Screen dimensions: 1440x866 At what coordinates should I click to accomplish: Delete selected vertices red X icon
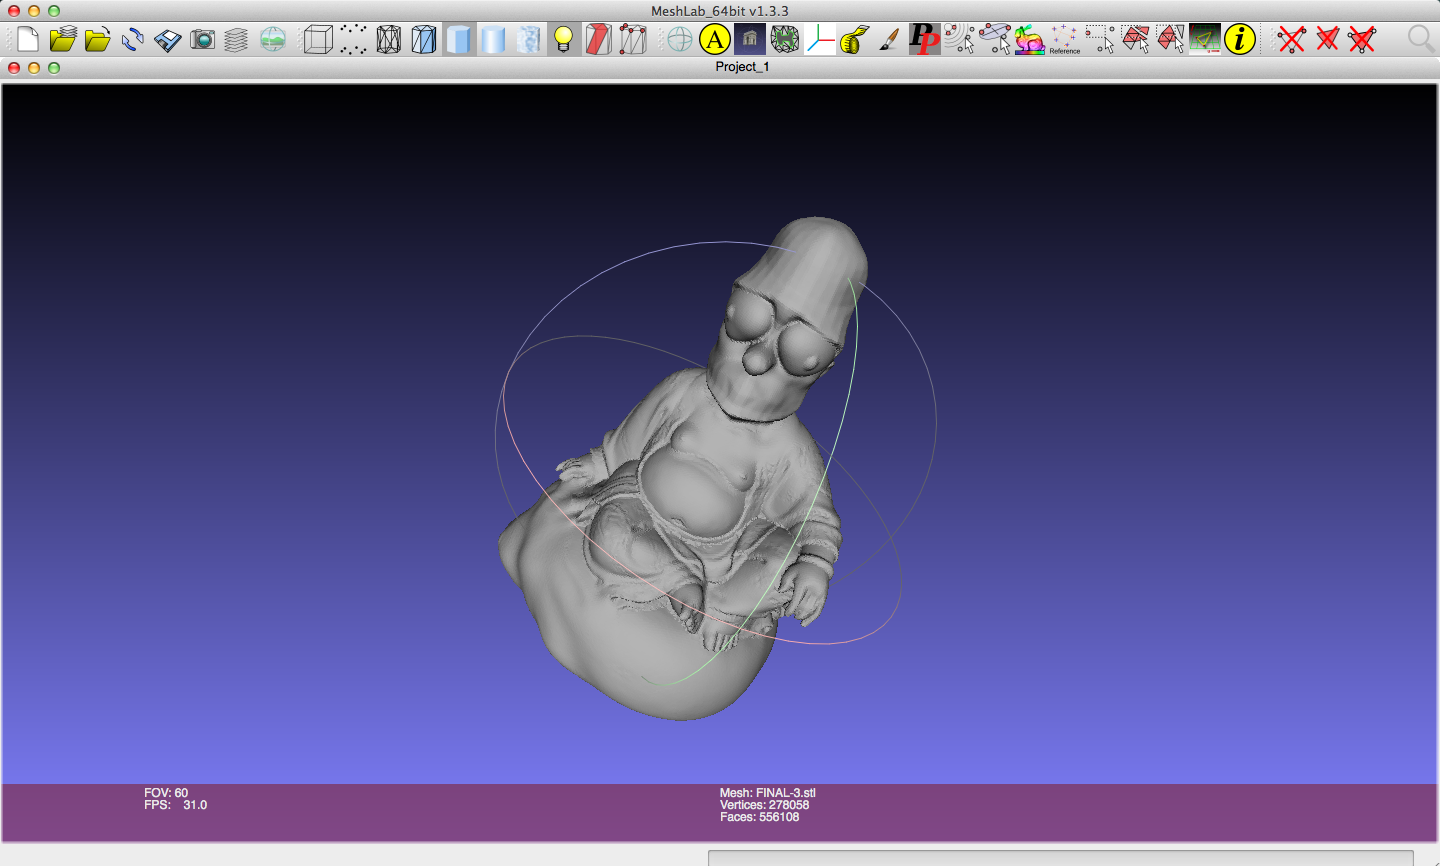point(1292,40)
